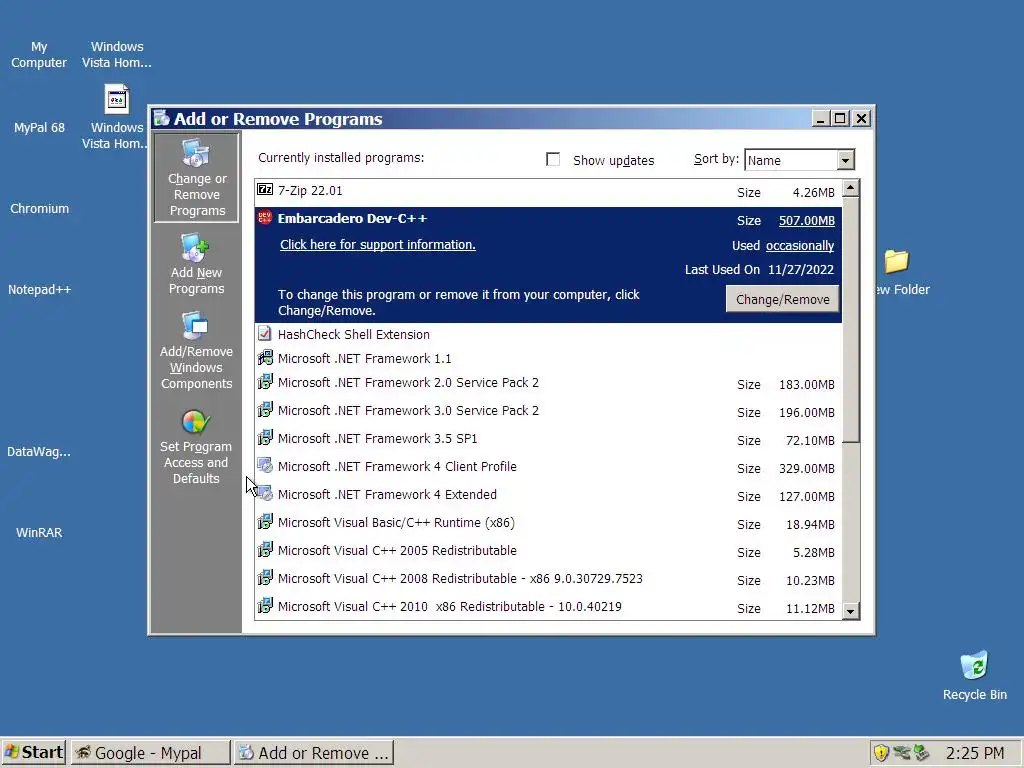Select Microsoft .NET Framework 3.5 SP1 text
The width and height of the screenshot is (1024, 768).
coord(377,438)
